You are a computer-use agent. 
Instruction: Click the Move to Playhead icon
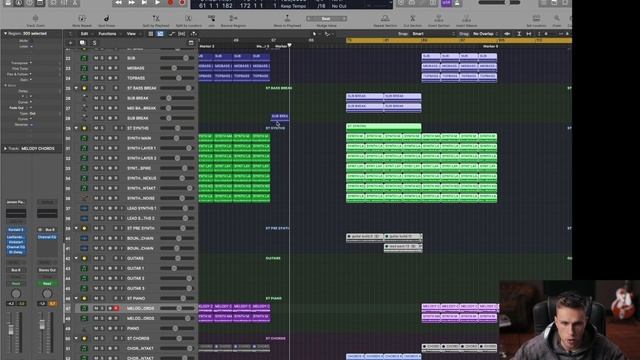[287, 19]
